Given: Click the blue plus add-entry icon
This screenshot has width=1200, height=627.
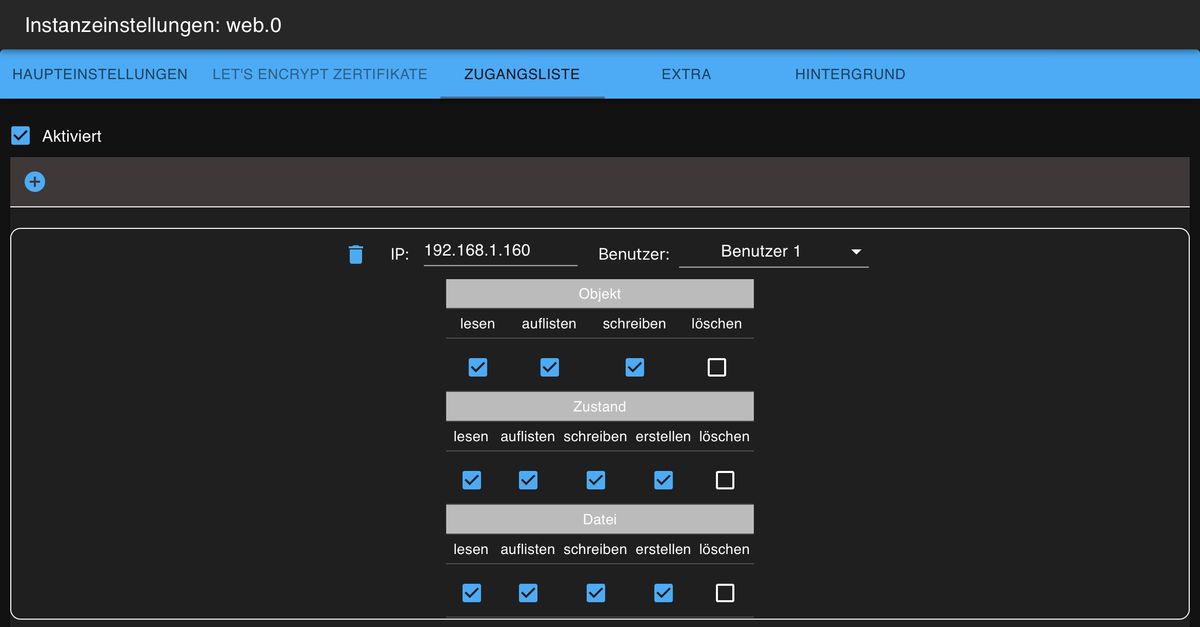Looking at the screenshot, I should pos(35,182).
